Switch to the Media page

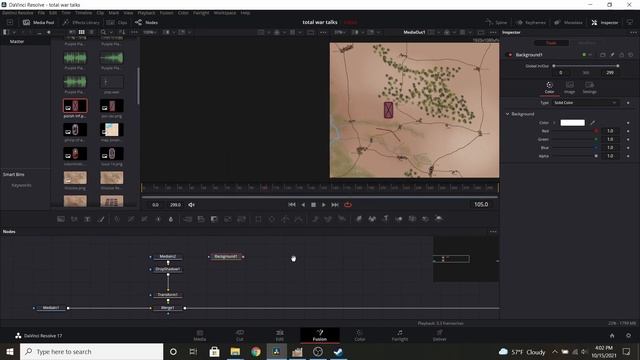tap(200, 335)
